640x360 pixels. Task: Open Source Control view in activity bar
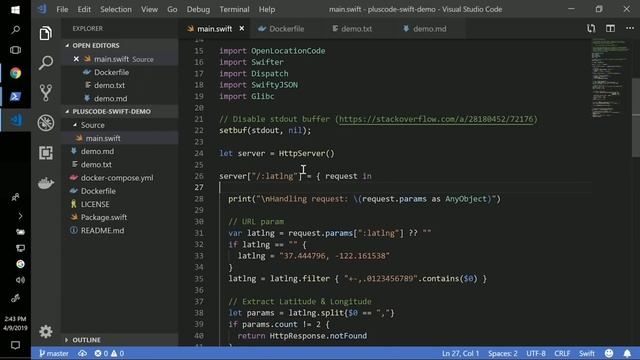coord(46,93)
